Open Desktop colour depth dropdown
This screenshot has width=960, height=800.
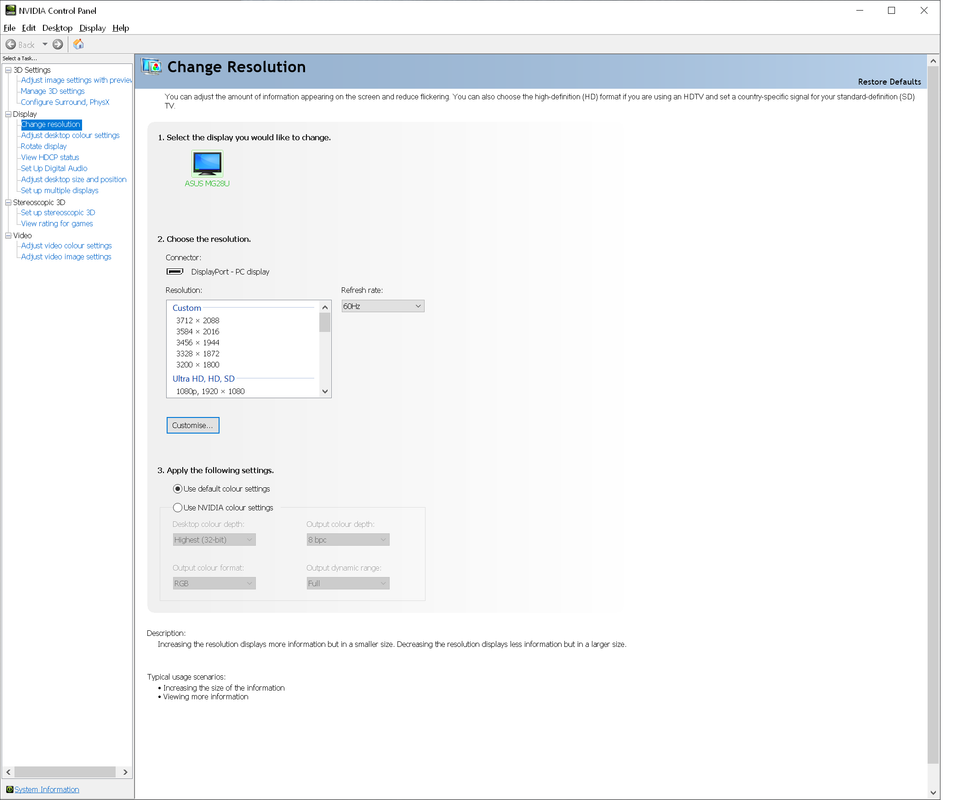214,540
